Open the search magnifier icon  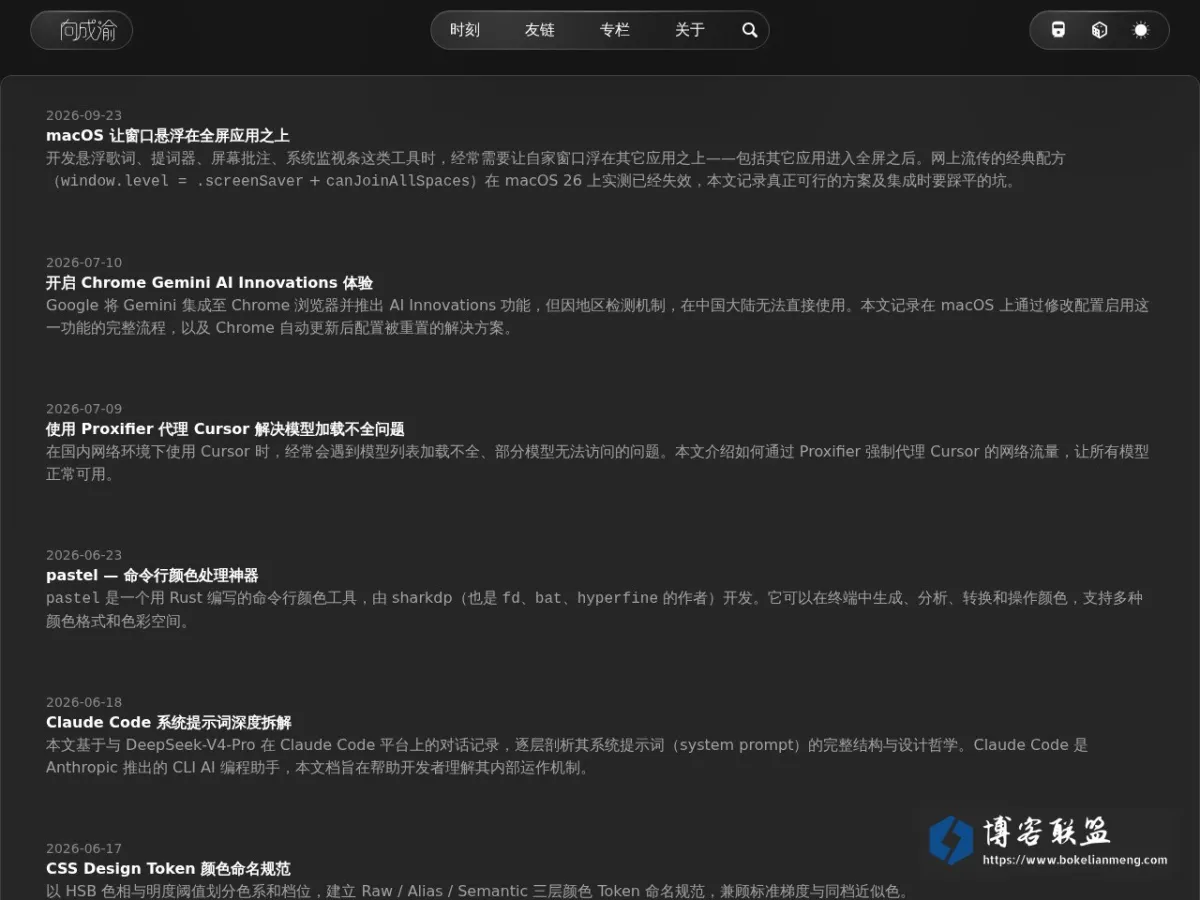[x=749, y=30]
